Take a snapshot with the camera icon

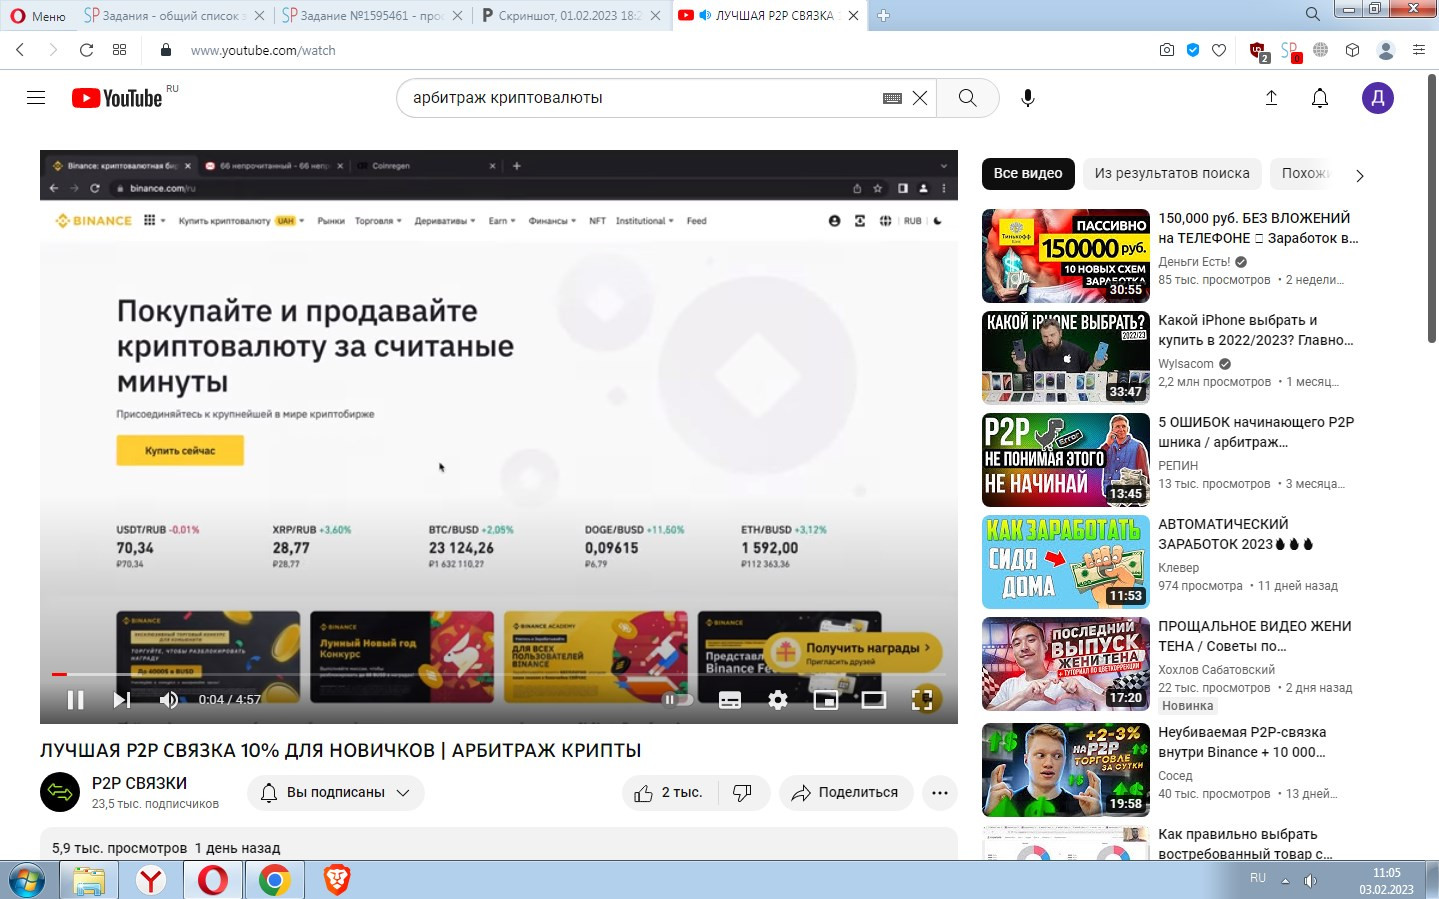tap(1167, 50)
